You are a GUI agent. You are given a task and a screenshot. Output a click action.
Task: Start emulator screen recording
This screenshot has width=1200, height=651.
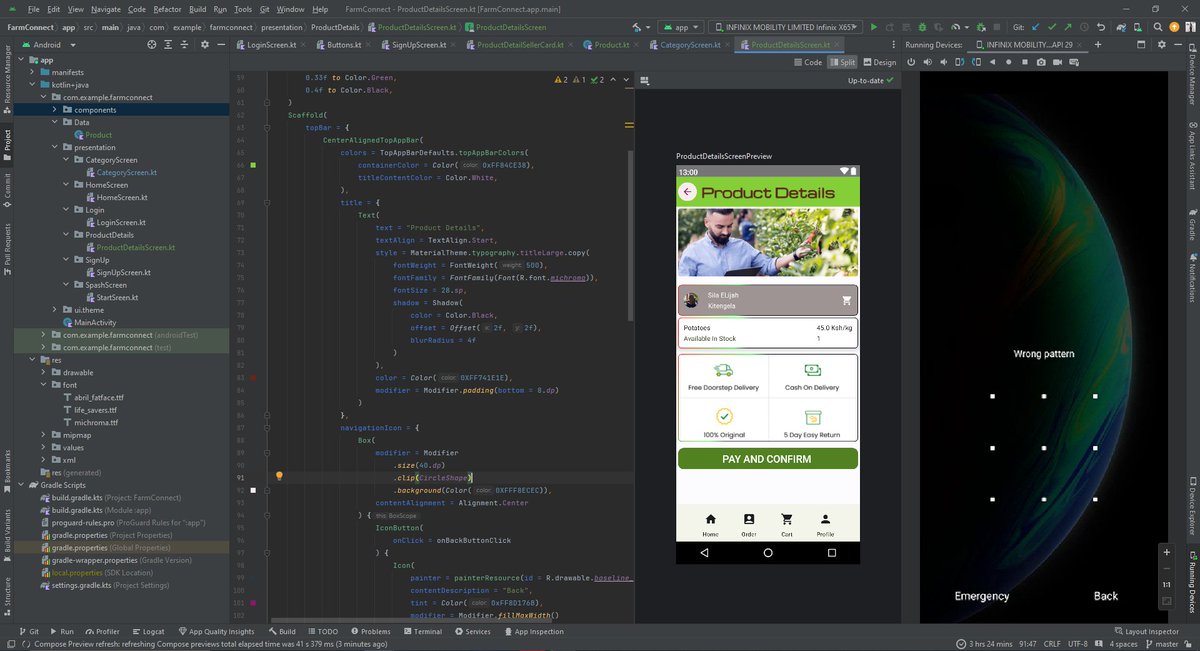coord(1057,62)
